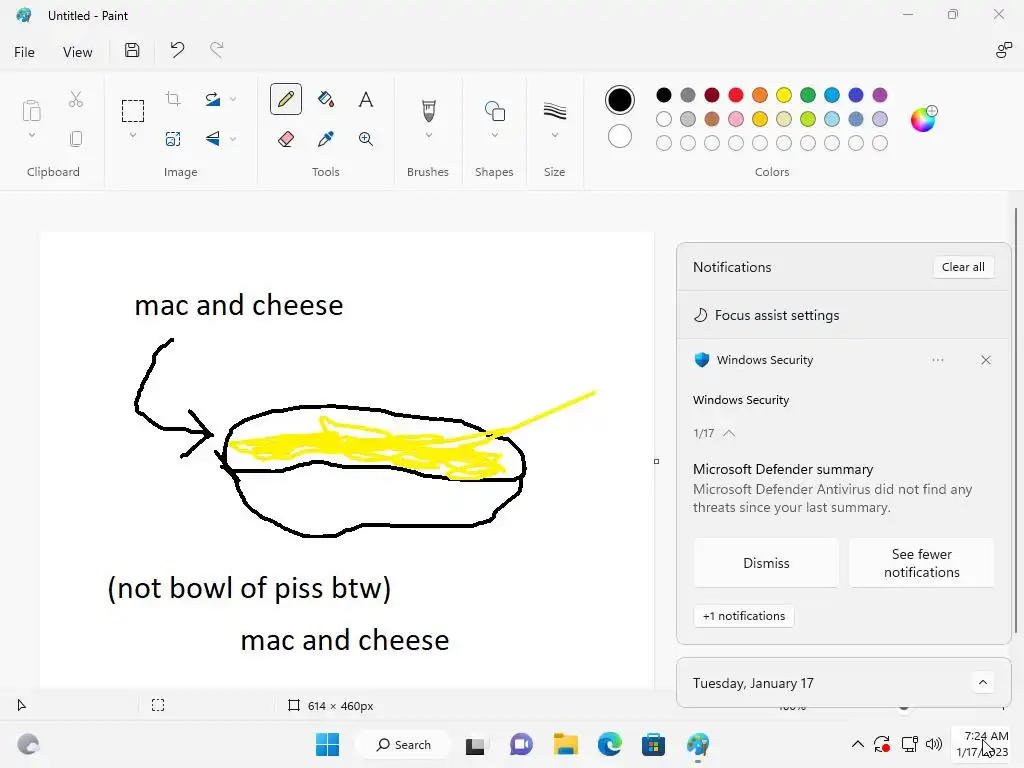Open Windows Security notification options ellipsis
The image size is (1024, 768).
pos(938,360)
